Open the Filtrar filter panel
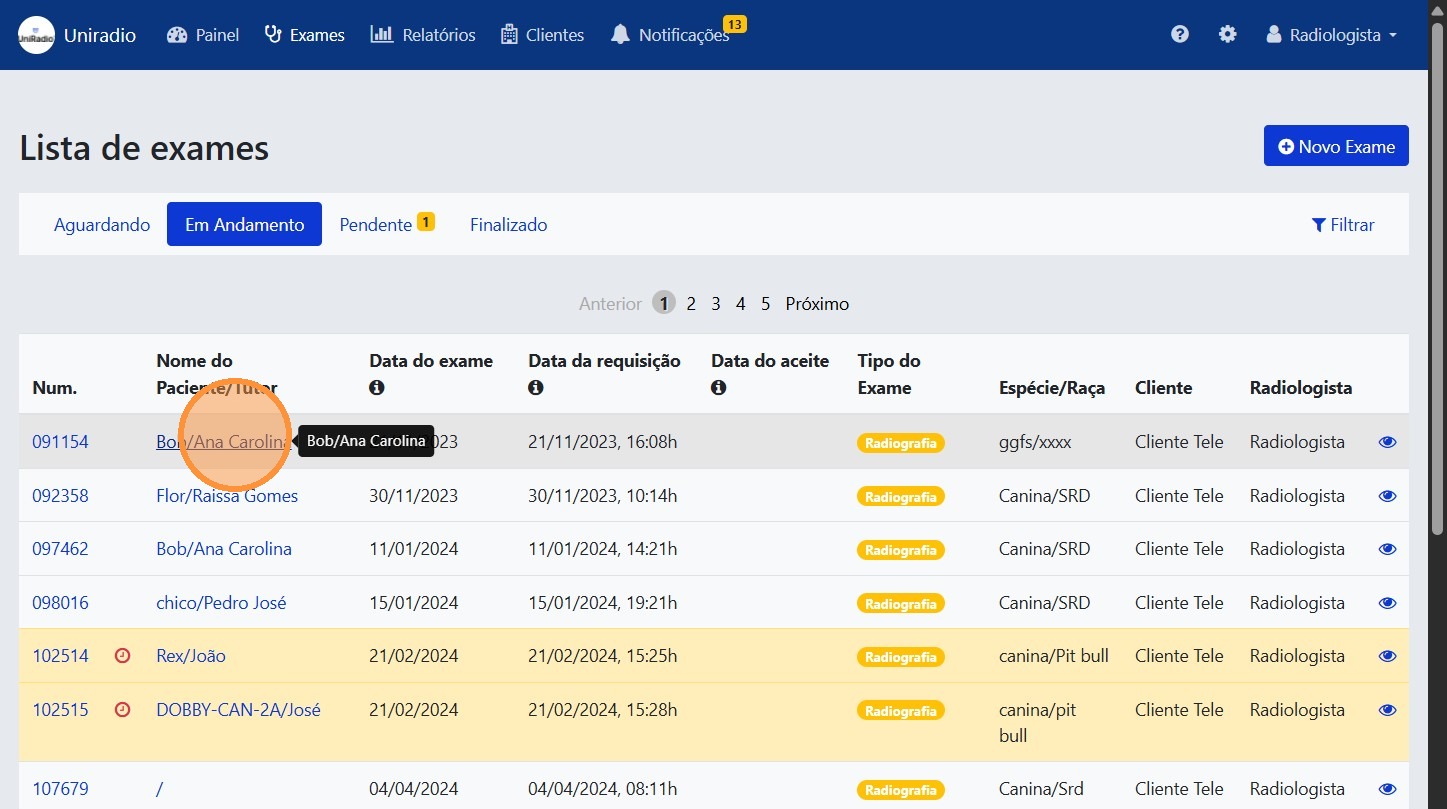 pyautogui.click(x=1343, y=225)
